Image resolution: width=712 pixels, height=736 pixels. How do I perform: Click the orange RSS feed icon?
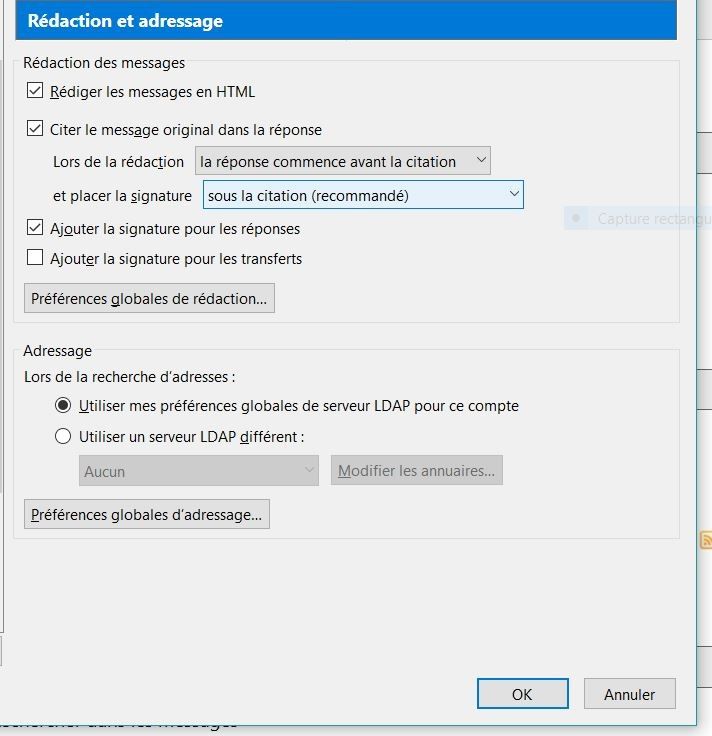pos(706,540)
